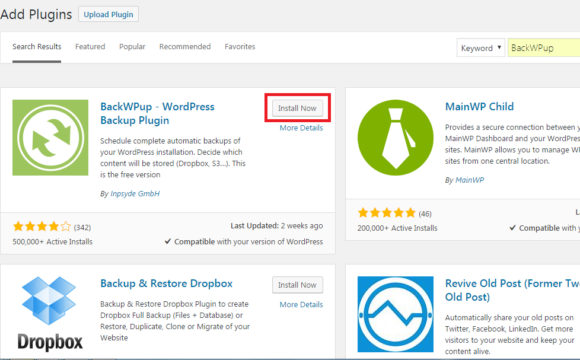Click Backup & Restore Dropbox description text
Viewport: 580px width, 360px height.
point(175,321)
